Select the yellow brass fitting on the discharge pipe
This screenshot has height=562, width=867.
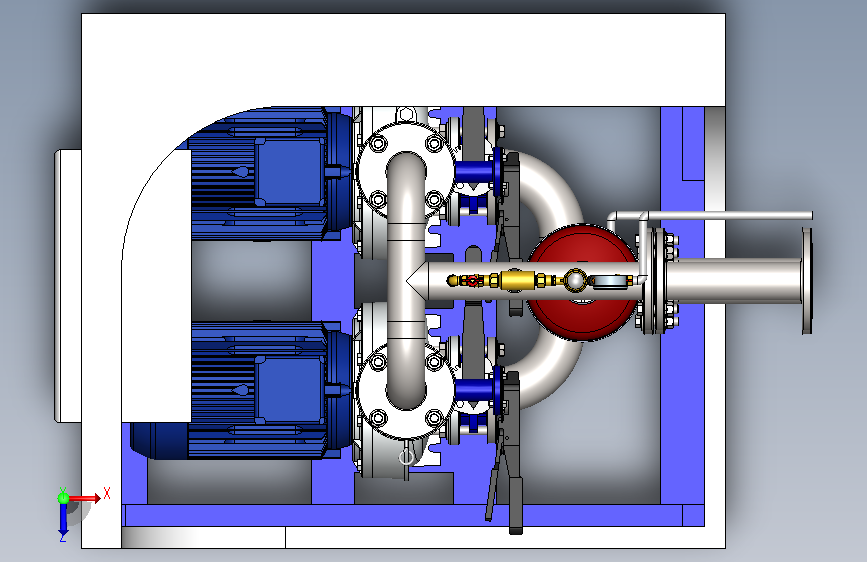coord(518,280)
